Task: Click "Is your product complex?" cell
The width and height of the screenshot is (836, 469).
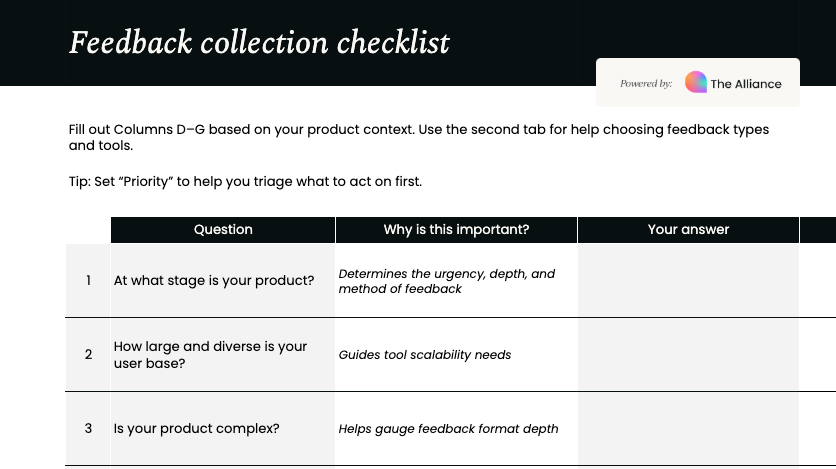Action: pyautogui.click(x=197, y=429)
